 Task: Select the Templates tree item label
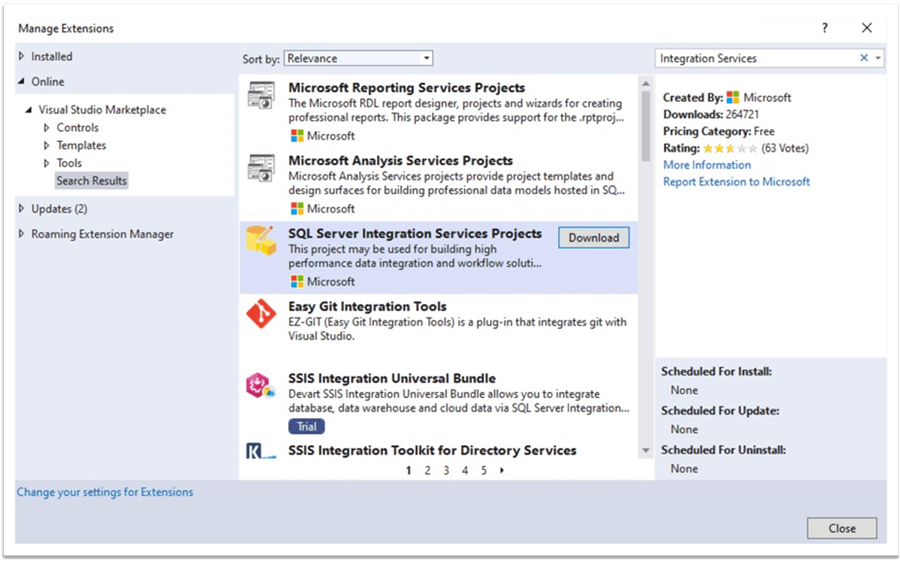[x=81, y=145]
